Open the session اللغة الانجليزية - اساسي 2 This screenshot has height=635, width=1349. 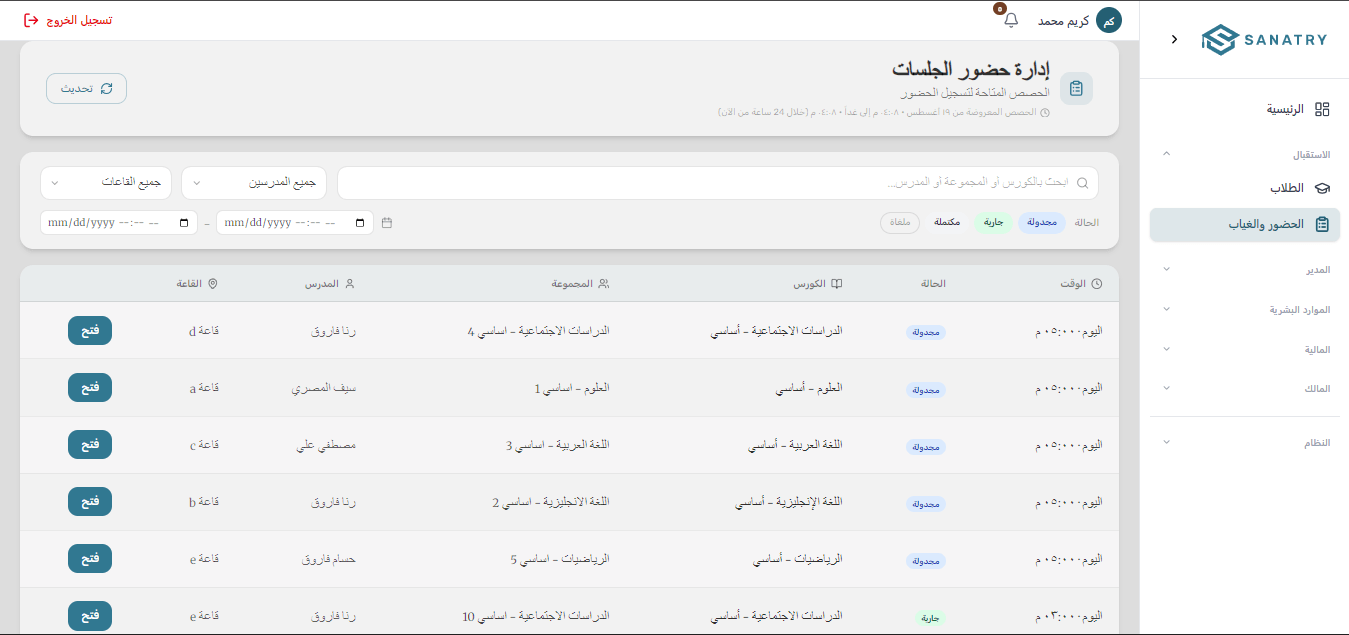[90, 502]
